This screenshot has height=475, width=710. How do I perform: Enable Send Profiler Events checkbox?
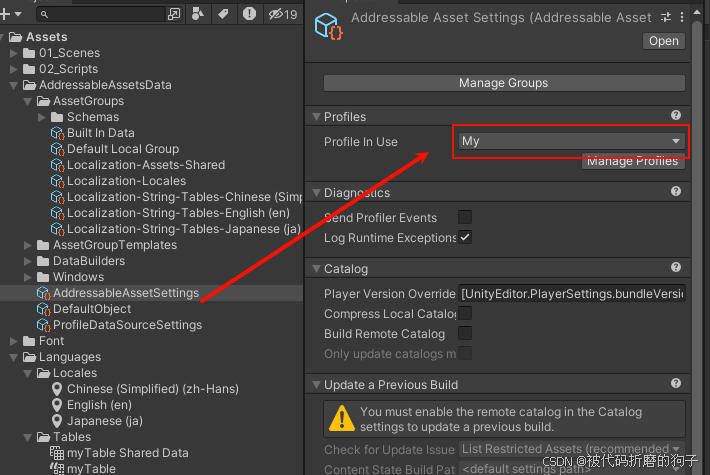click(465, 217)
